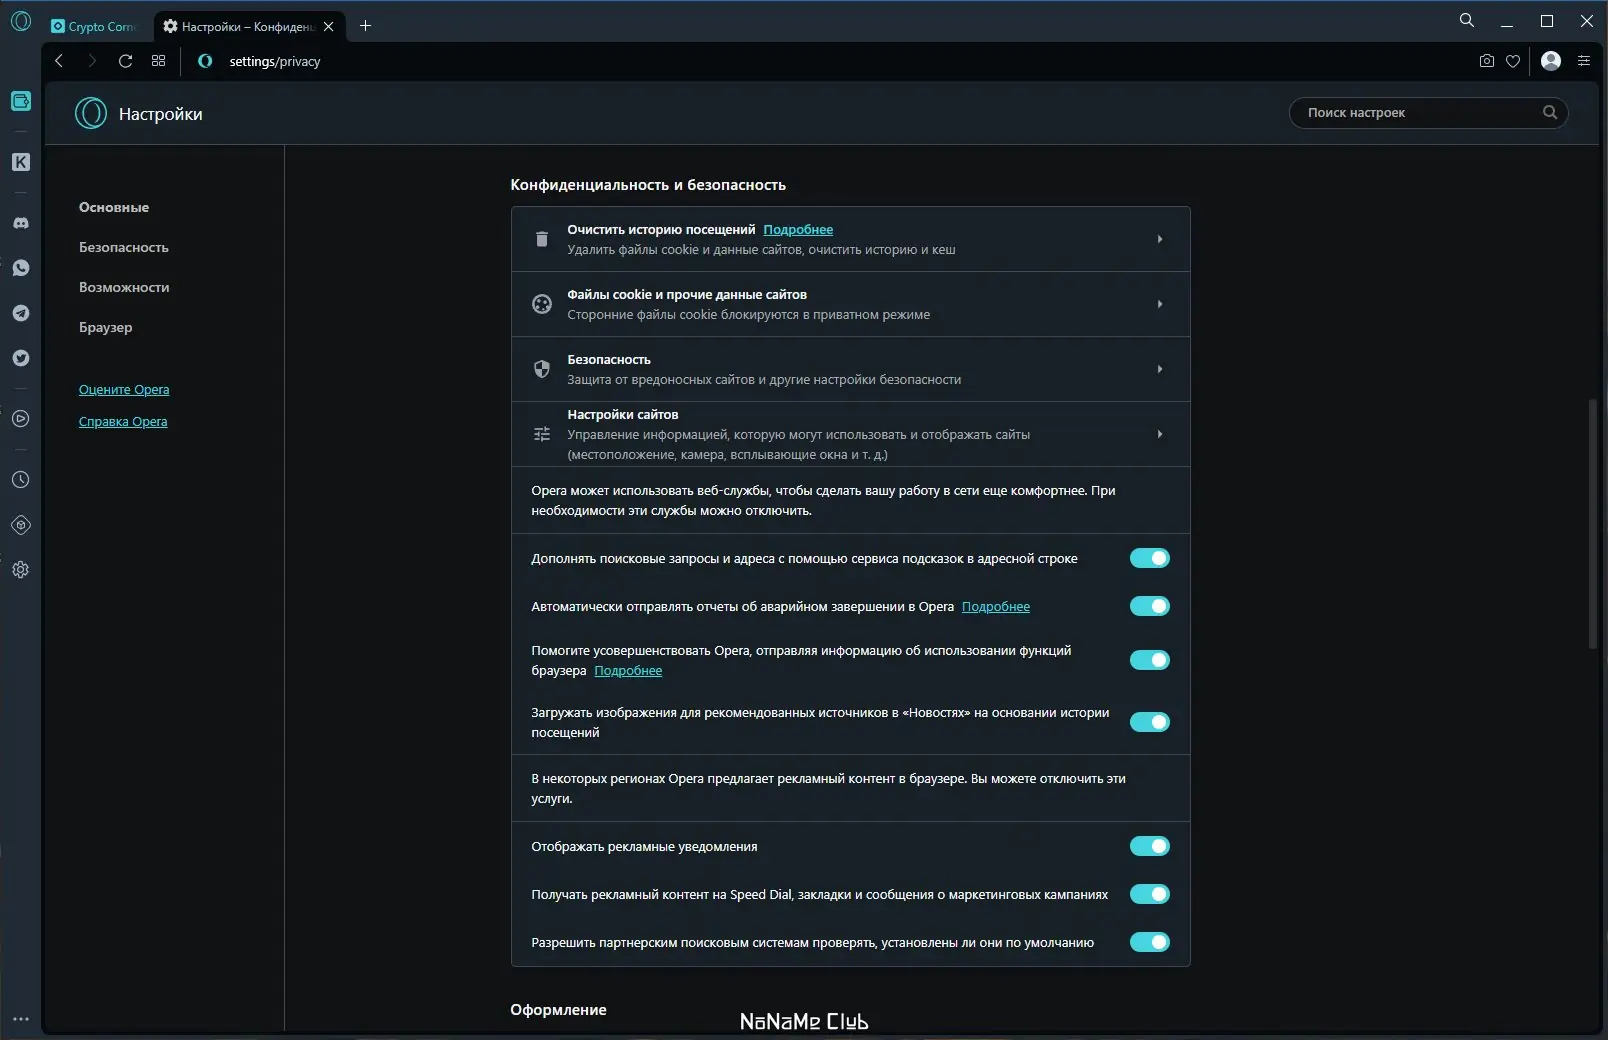This screenshot has width=1608, height=1040.
Task: Open Telegram in the sidebar
Action: [x=21, y=313]
